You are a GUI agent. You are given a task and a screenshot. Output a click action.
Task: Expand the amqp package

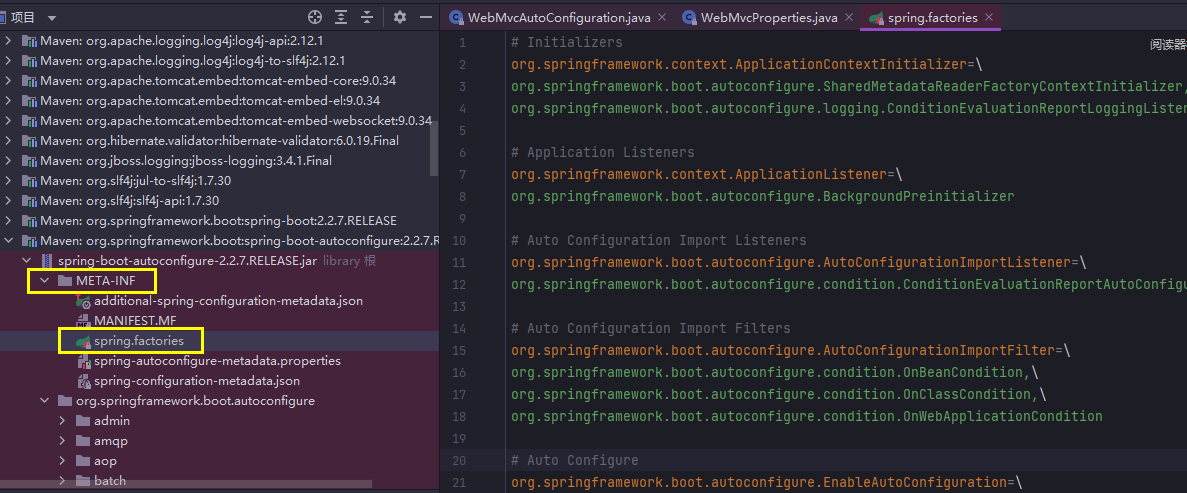click(x=64, y=441)
